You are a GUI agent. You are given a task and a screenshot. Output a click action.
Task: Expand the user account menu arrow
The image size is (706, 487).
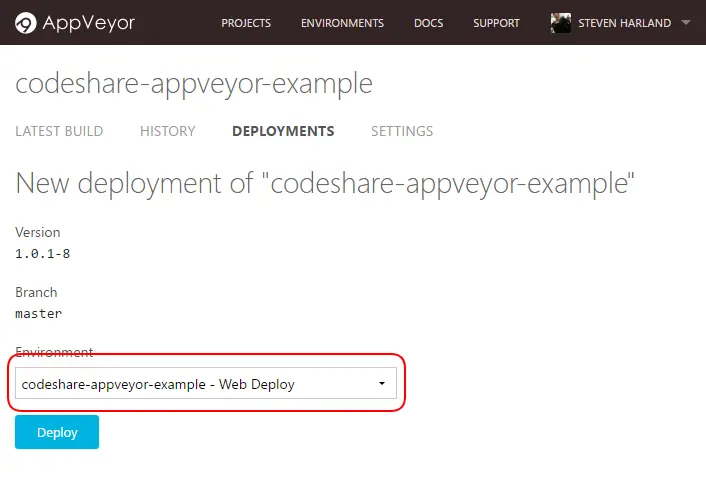pos(685,23)
